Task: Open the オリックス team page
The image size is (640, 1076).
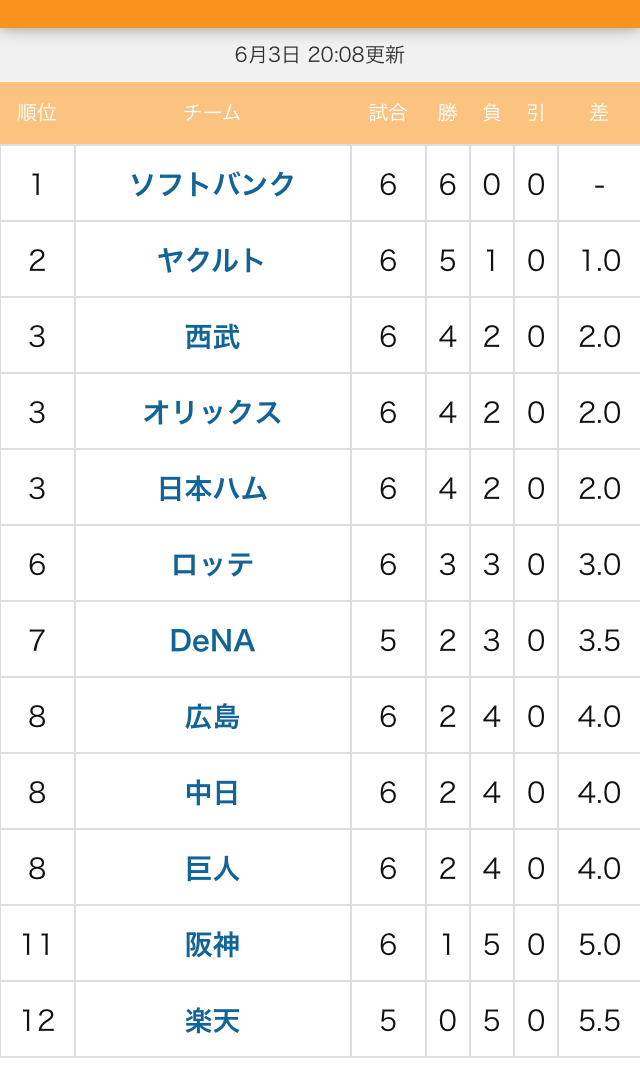Action: point(212,412)
